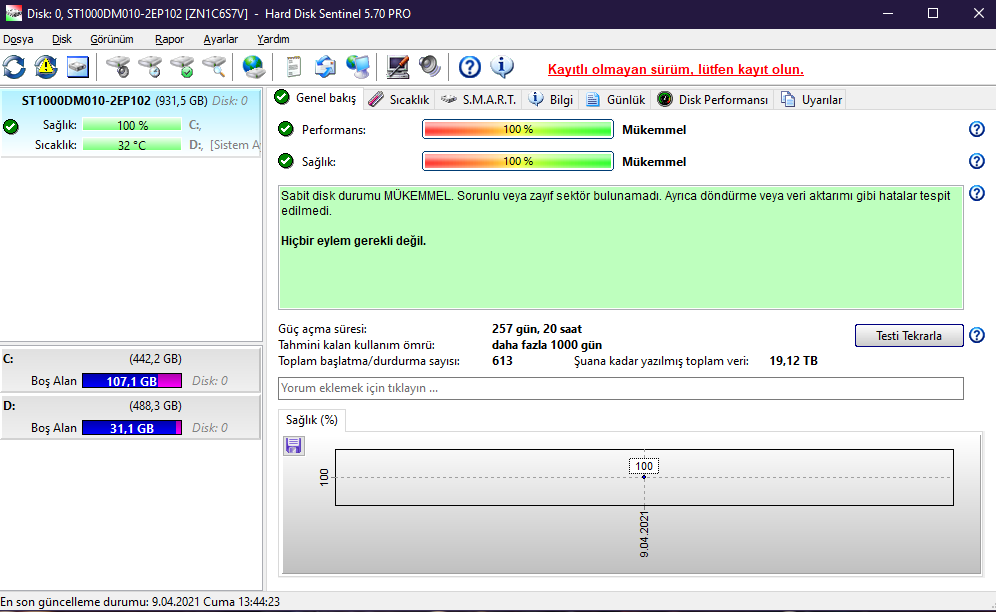Switch to the Disk Performansı tab
The image size is (996, 612).
click(713, 100)
